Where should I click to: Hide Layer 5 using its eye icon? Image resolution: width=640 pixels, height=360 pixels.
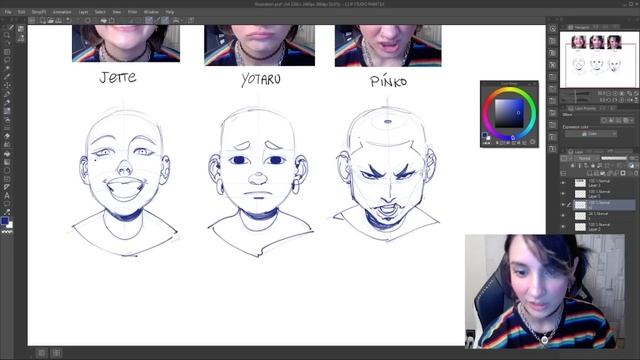point(563,194)
